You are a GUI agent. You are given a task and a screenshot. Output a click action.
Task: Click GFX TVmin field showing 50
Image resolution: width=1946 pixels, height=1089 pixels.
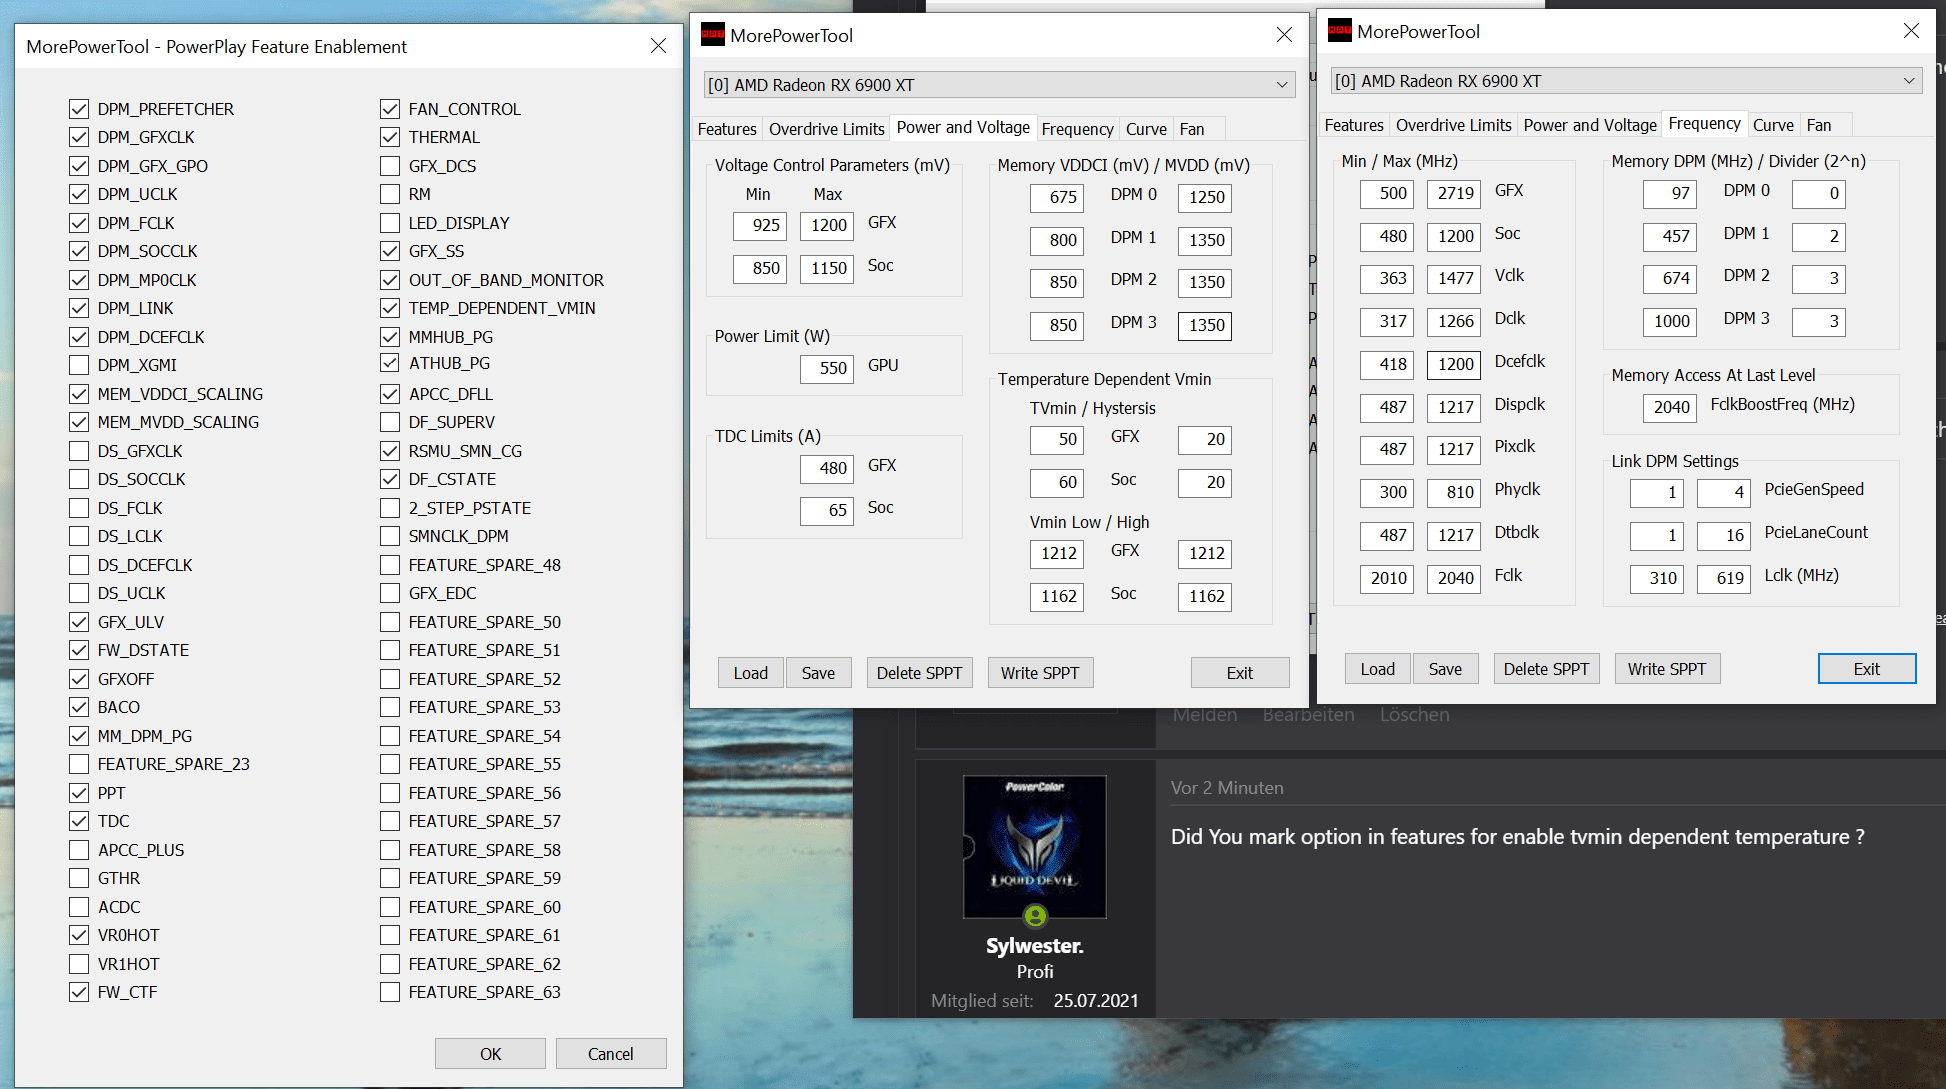point(1057,439)
